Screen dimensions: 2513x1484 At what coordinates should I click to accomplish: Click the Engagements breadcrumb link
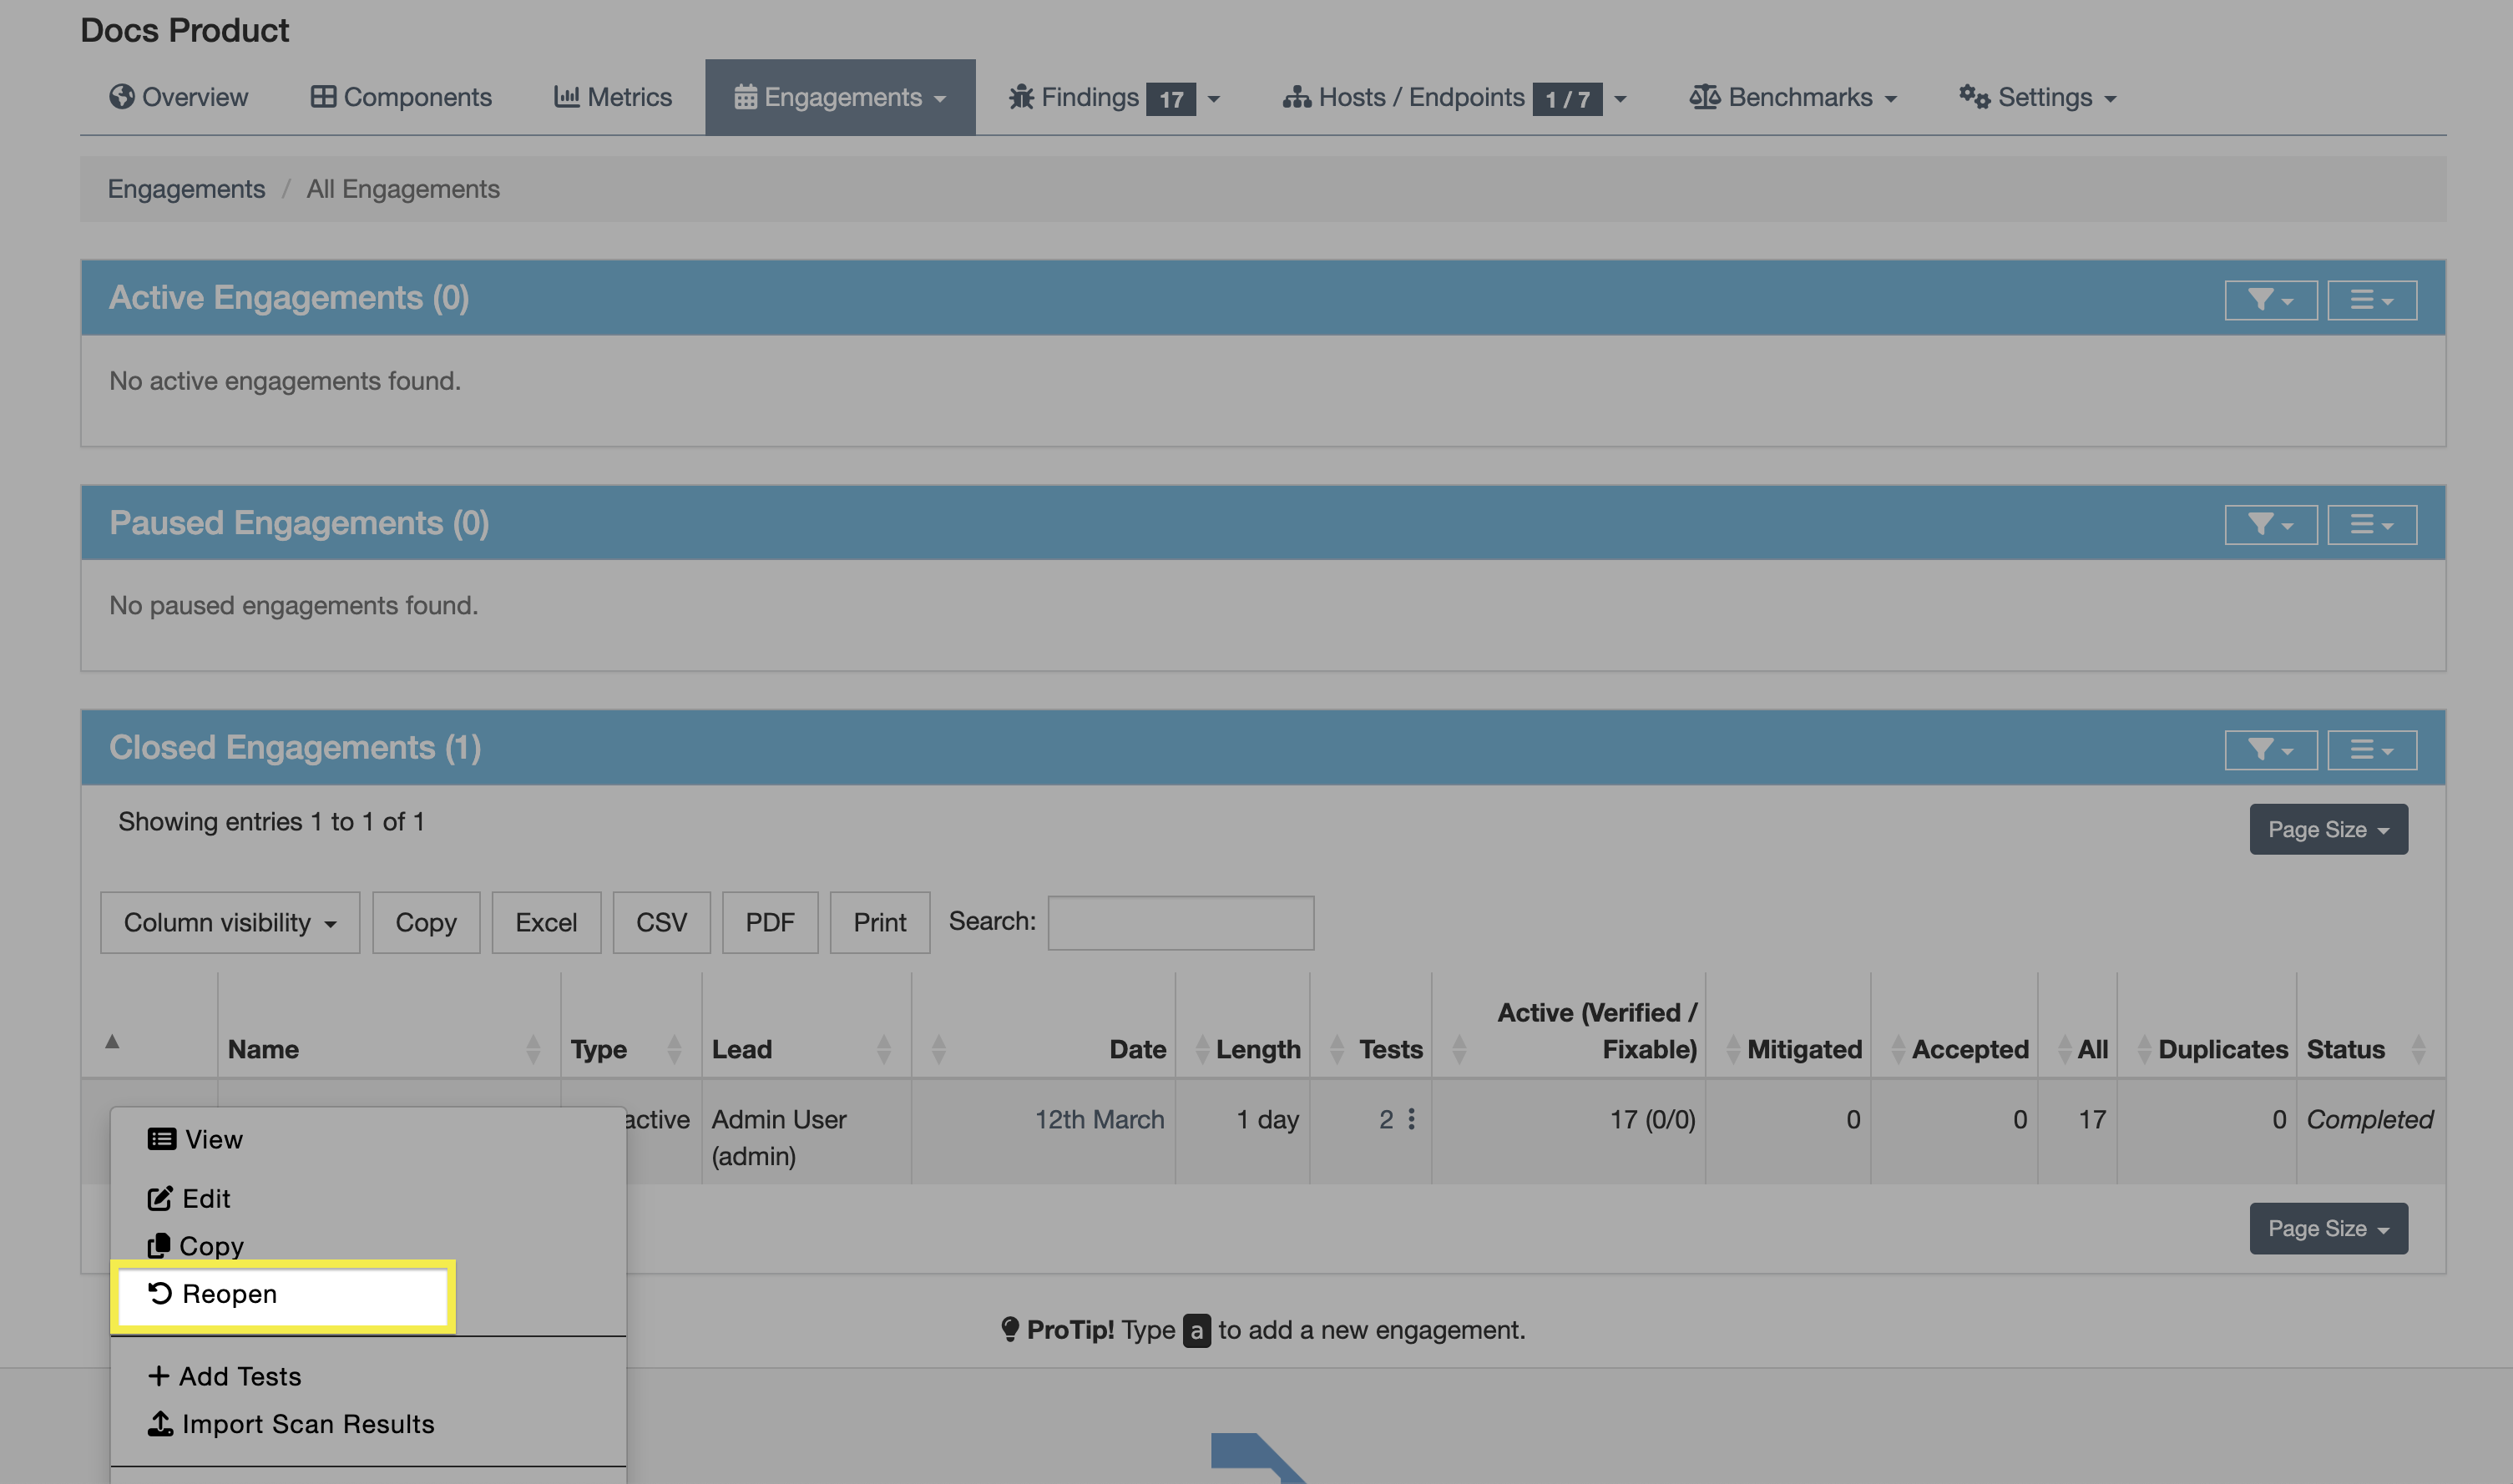click(186, 189)
